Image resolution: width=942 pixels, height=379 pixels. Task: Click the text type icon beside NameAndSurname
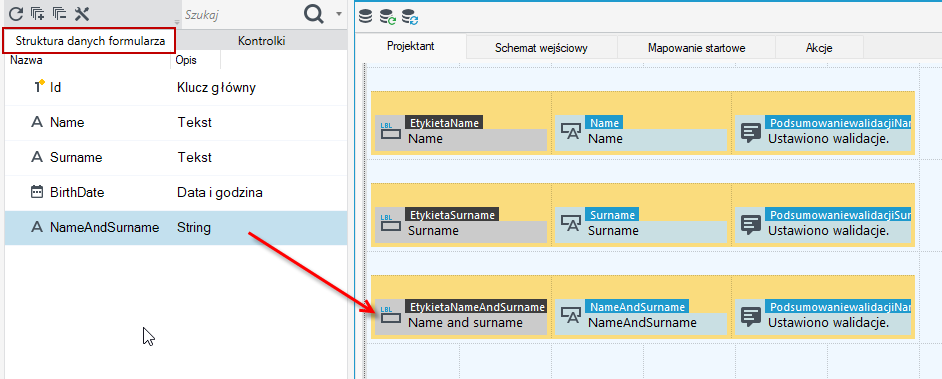point(37,227)
